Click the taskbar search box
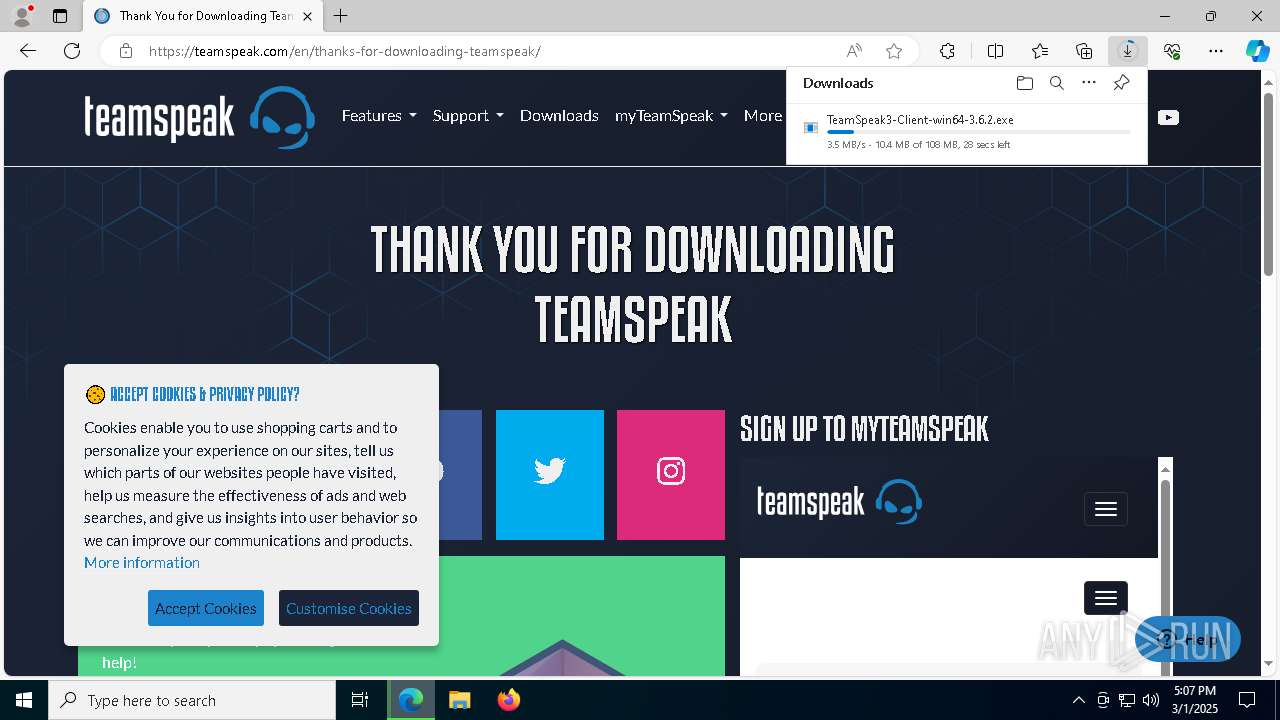Screen dimensions: 1280x720 (x=192, y=700)
